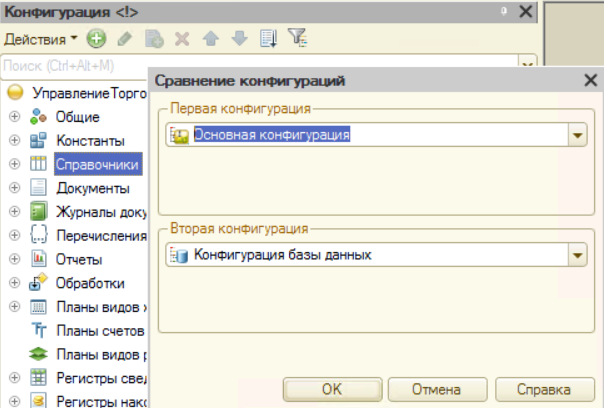The width and height of the screenshot is (604, 408).
Task: Select Справочники in the configuration tree
Action: pos(97,164)
